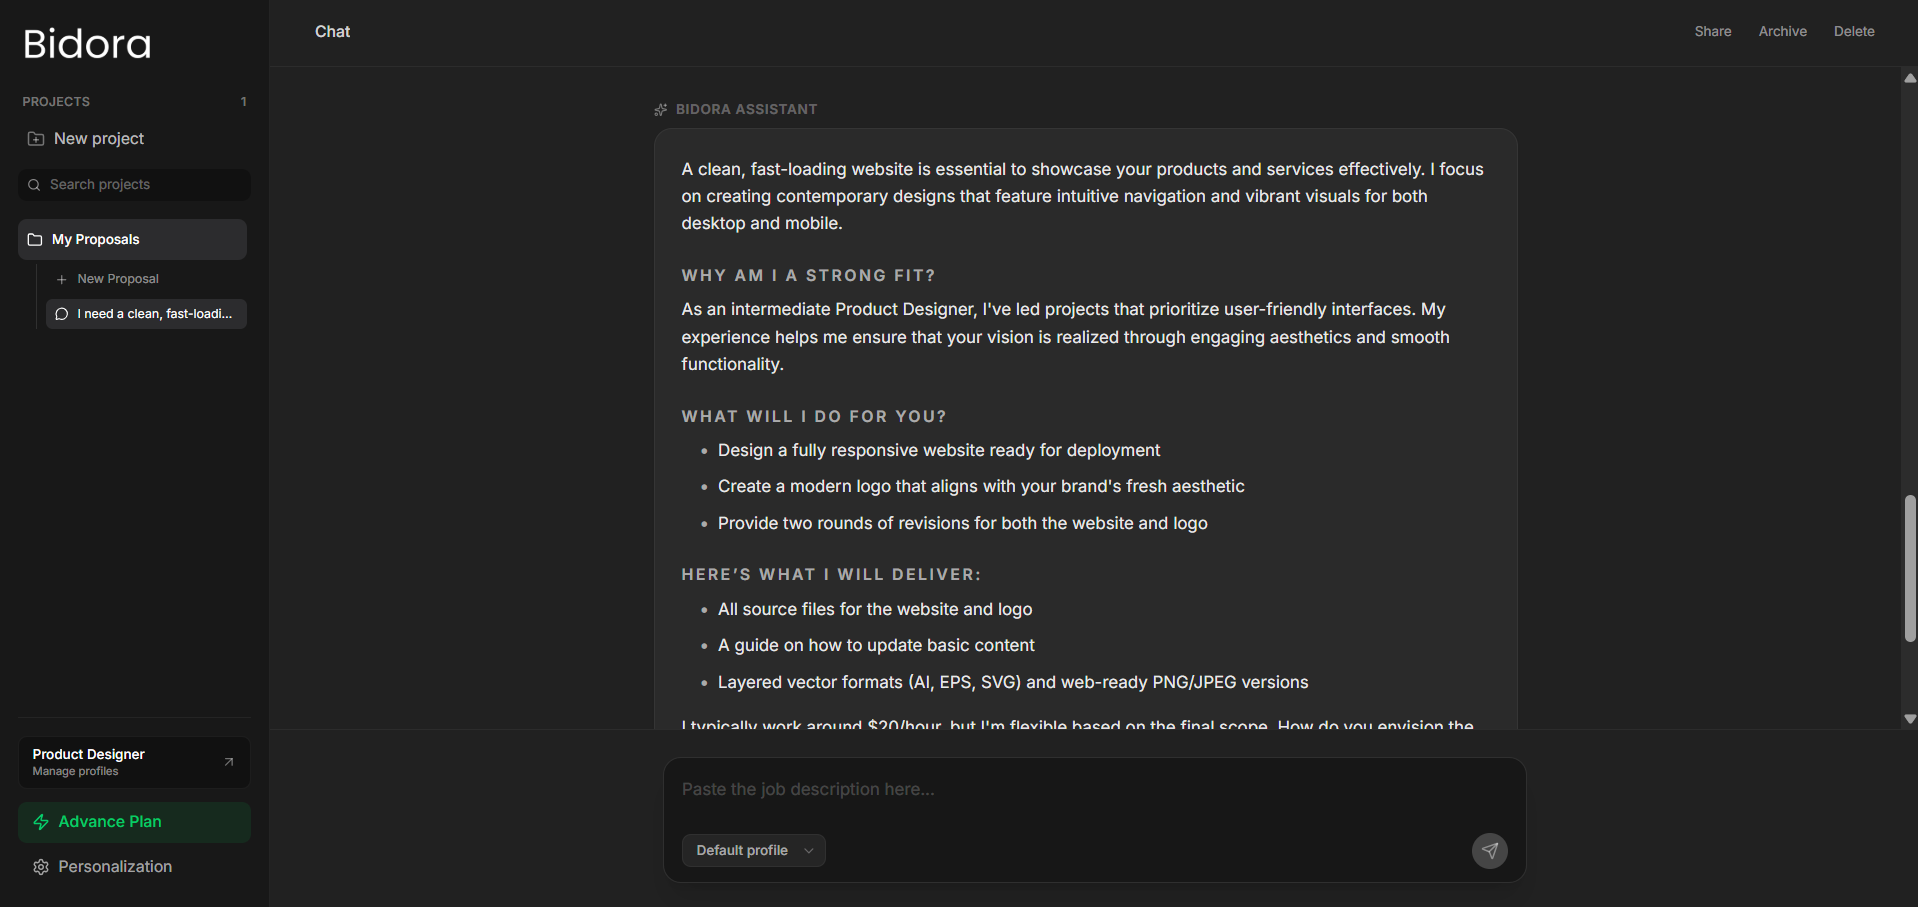Focus the Search projects field

point(140,185)
